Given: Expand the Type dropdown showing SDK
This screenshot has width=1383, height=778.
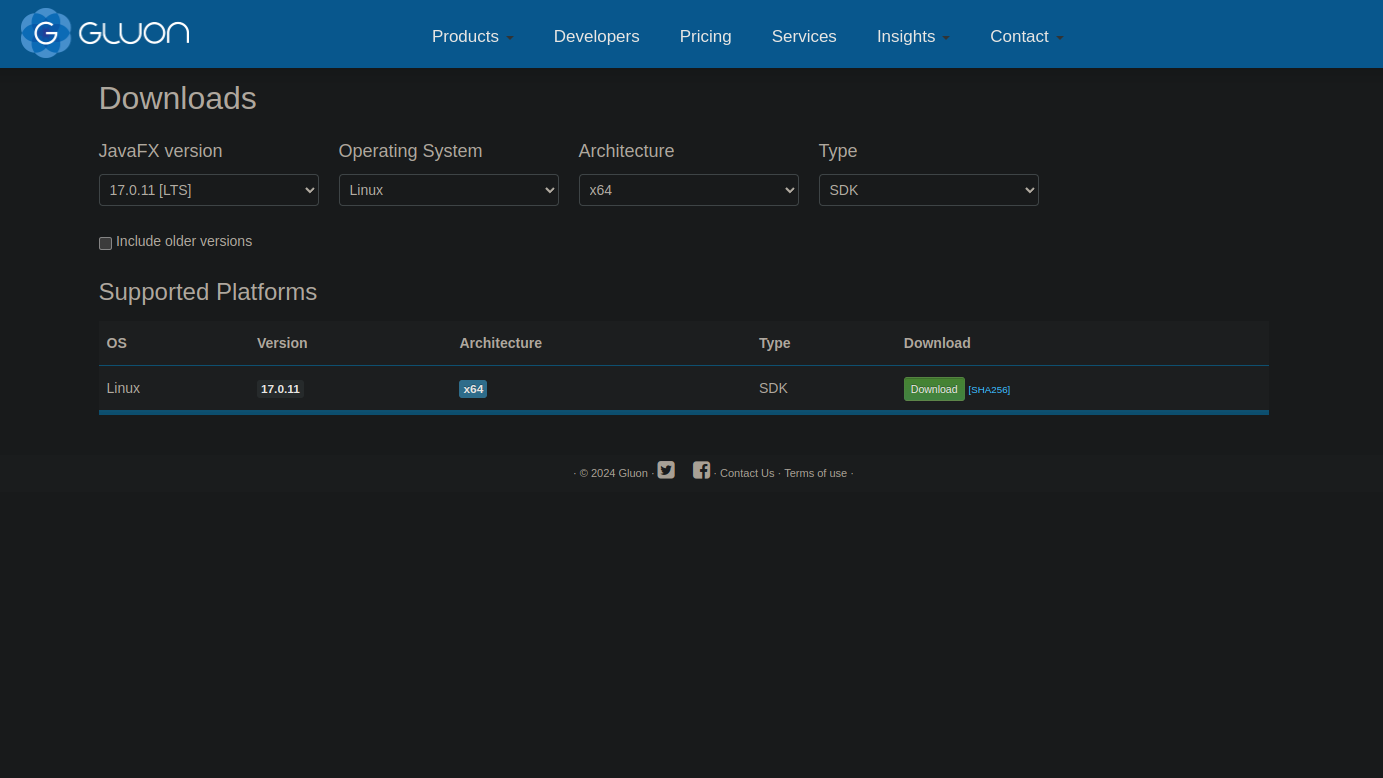Looking at the screenshot, I should coord(928,190).
